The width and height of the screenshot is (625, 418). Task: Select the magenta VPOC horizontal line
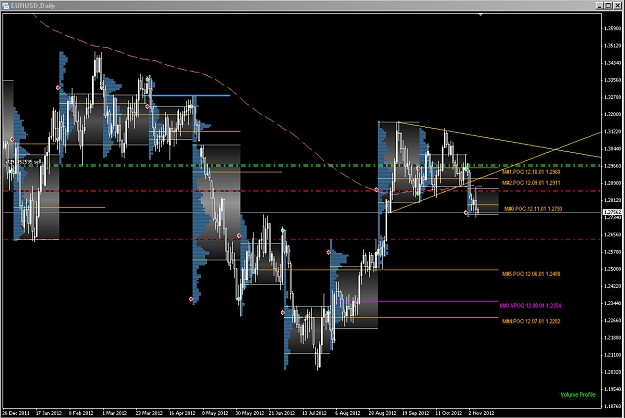pos(415,301)
